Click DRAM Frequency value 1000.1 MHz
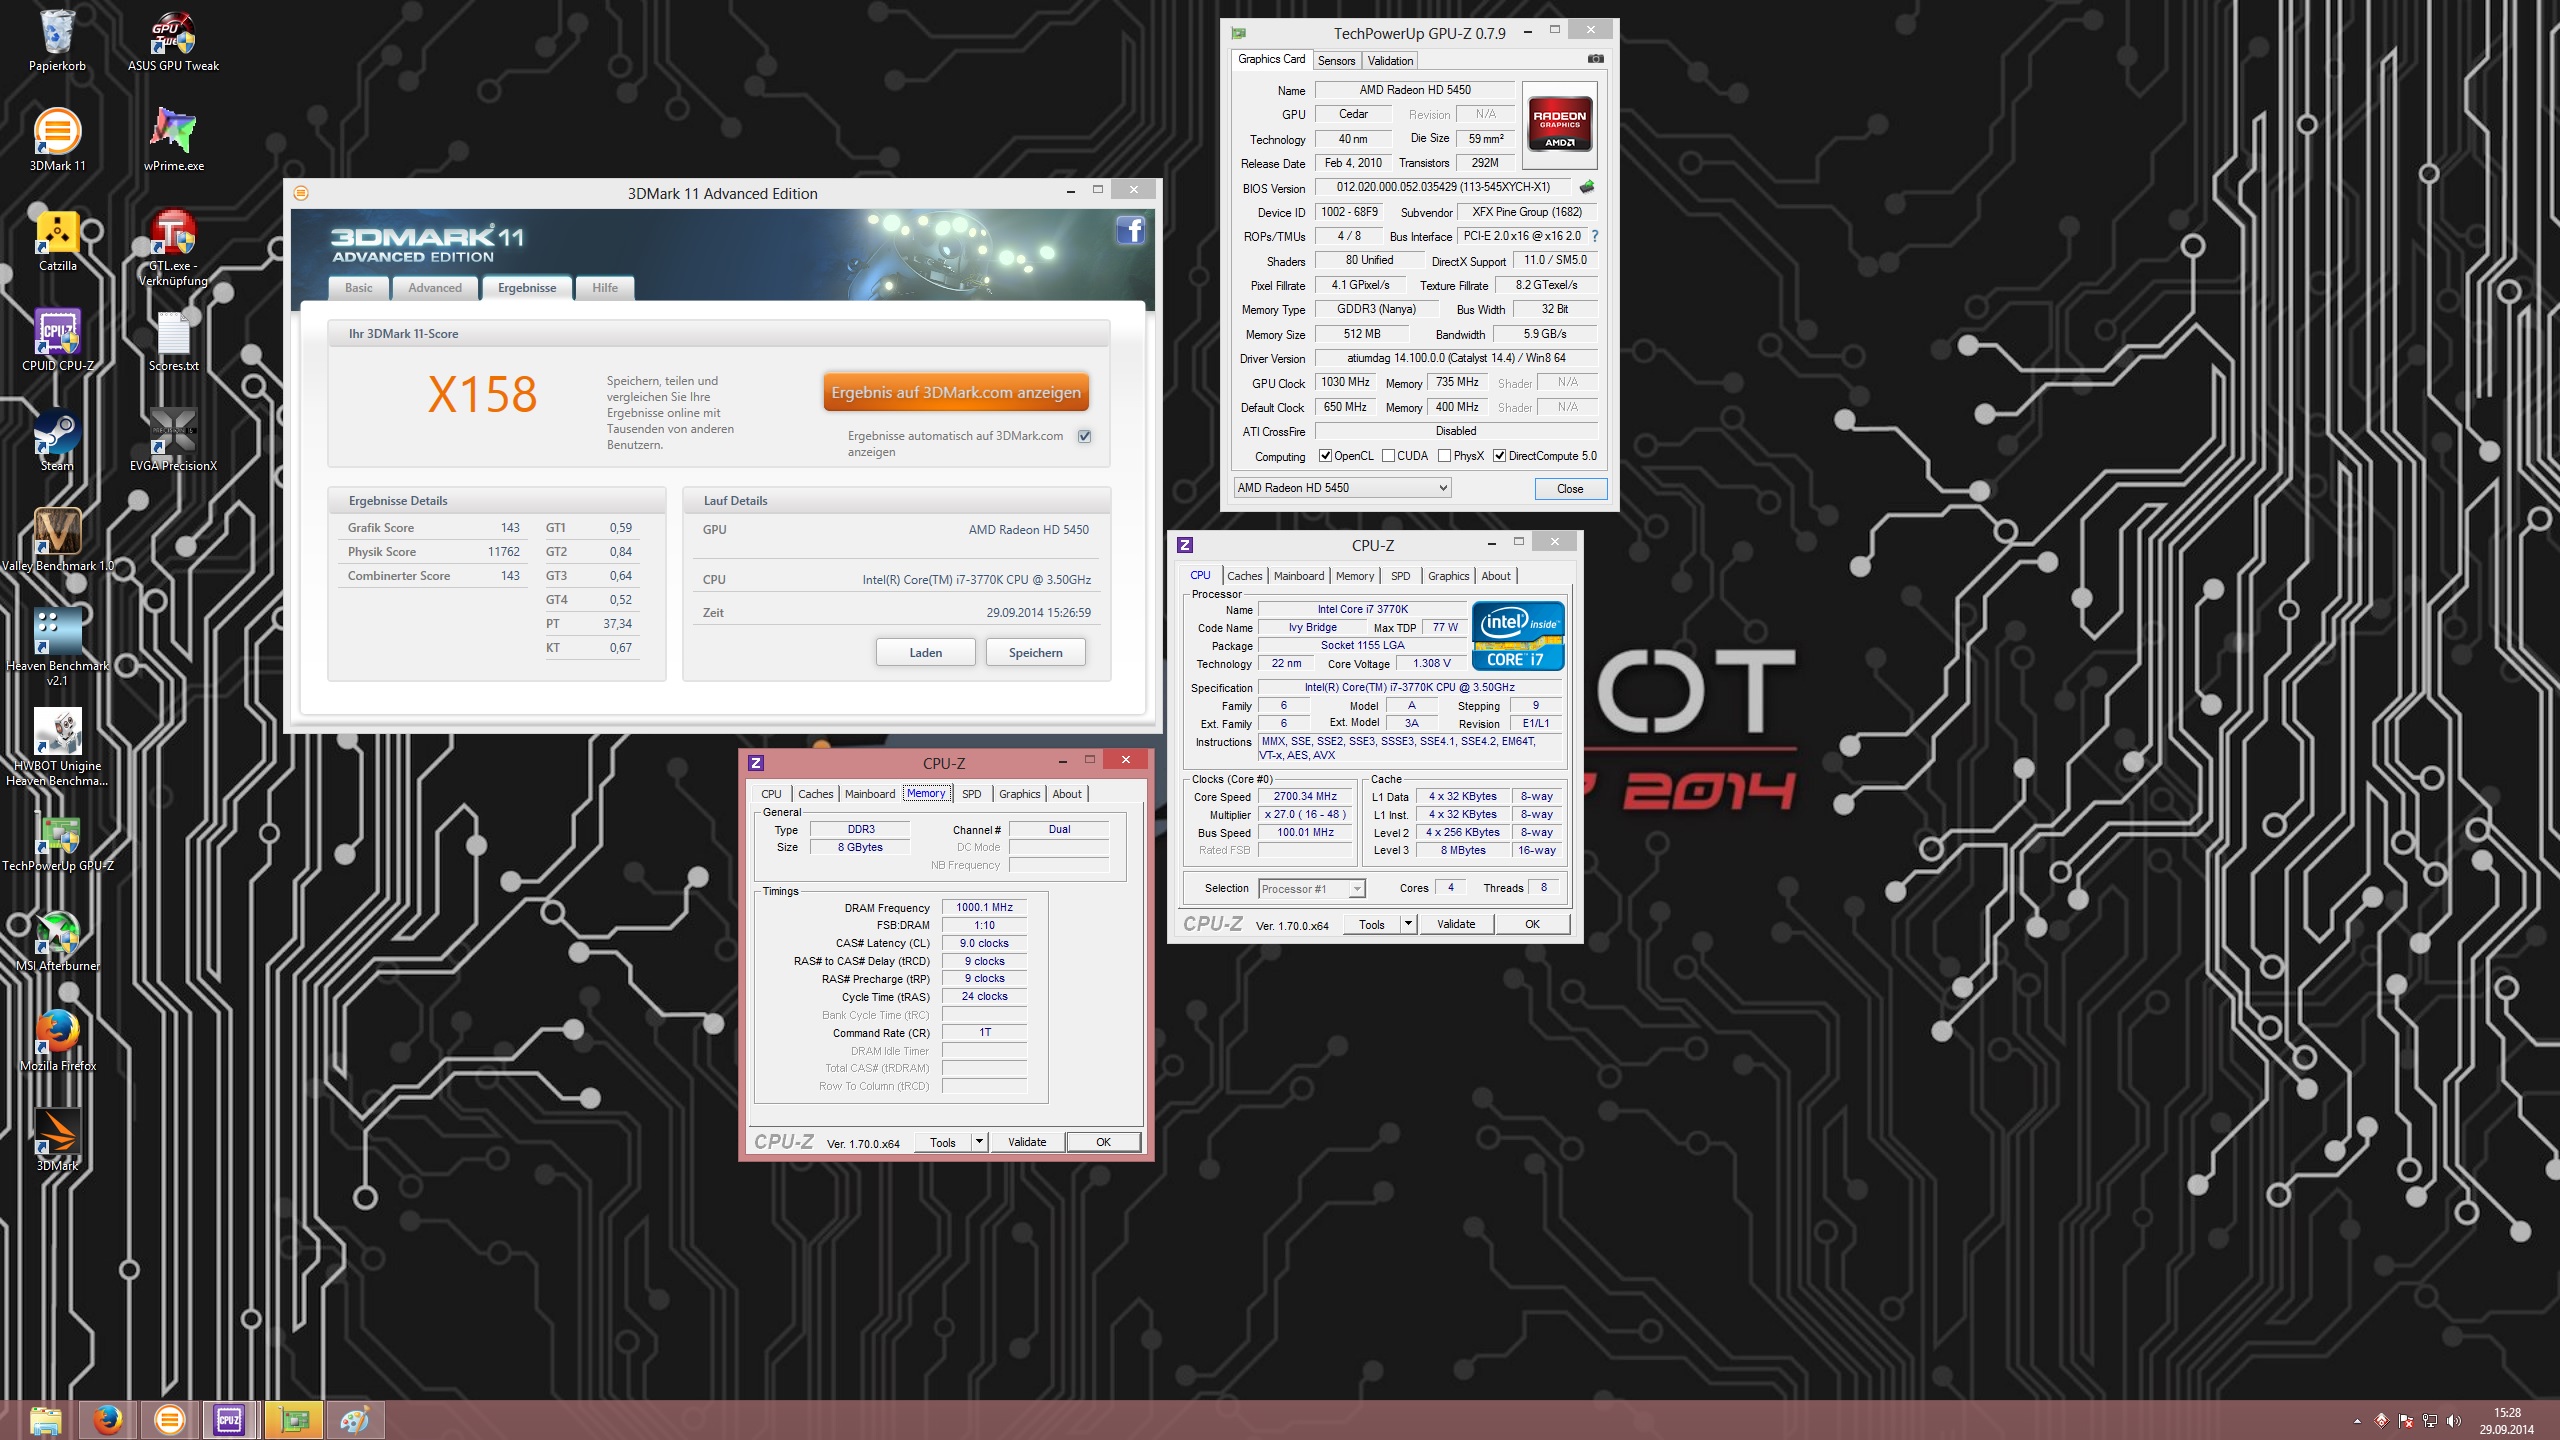The height and width of the screenshot is (1440, 2560). [x=984, y=908]
